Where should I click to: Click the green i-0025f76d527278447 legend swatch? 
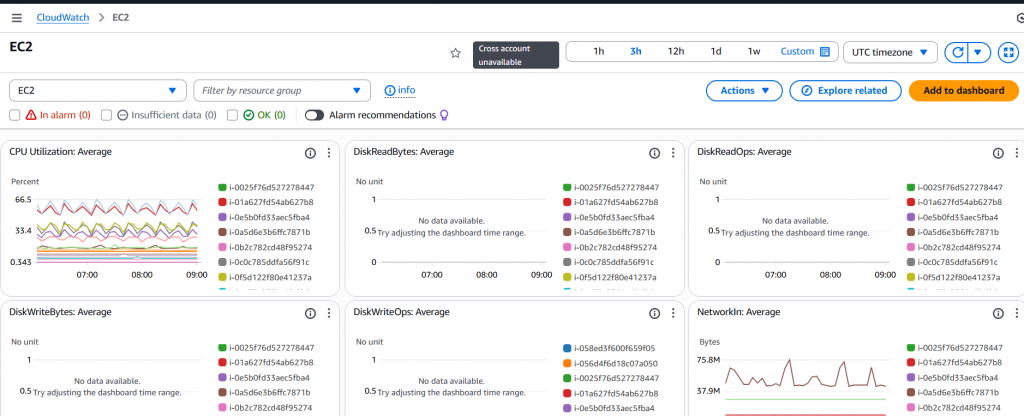click(222, 187)
